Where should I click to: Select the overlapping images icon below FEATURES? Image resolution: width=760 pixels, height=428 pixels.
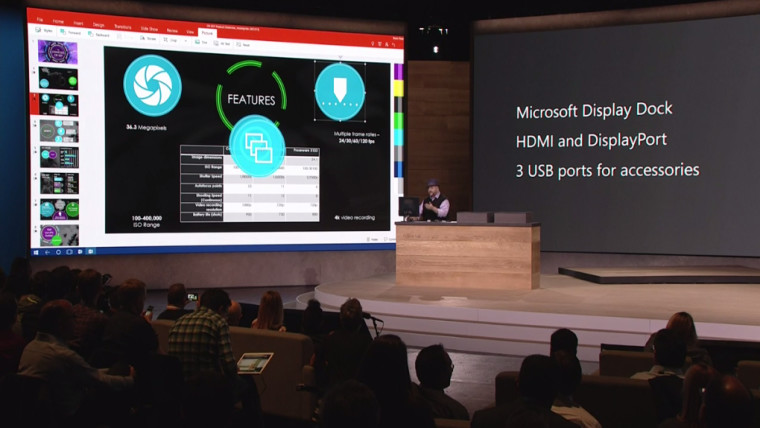[258, 146]
